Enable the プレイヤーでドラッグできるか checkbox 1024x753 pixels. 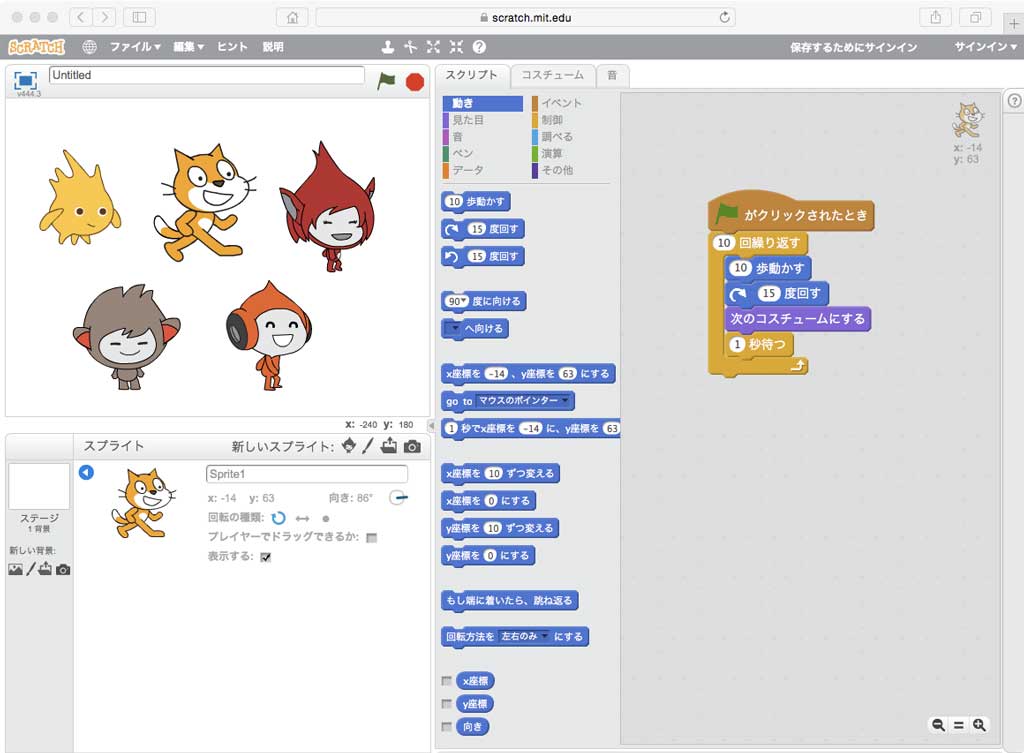371,538
